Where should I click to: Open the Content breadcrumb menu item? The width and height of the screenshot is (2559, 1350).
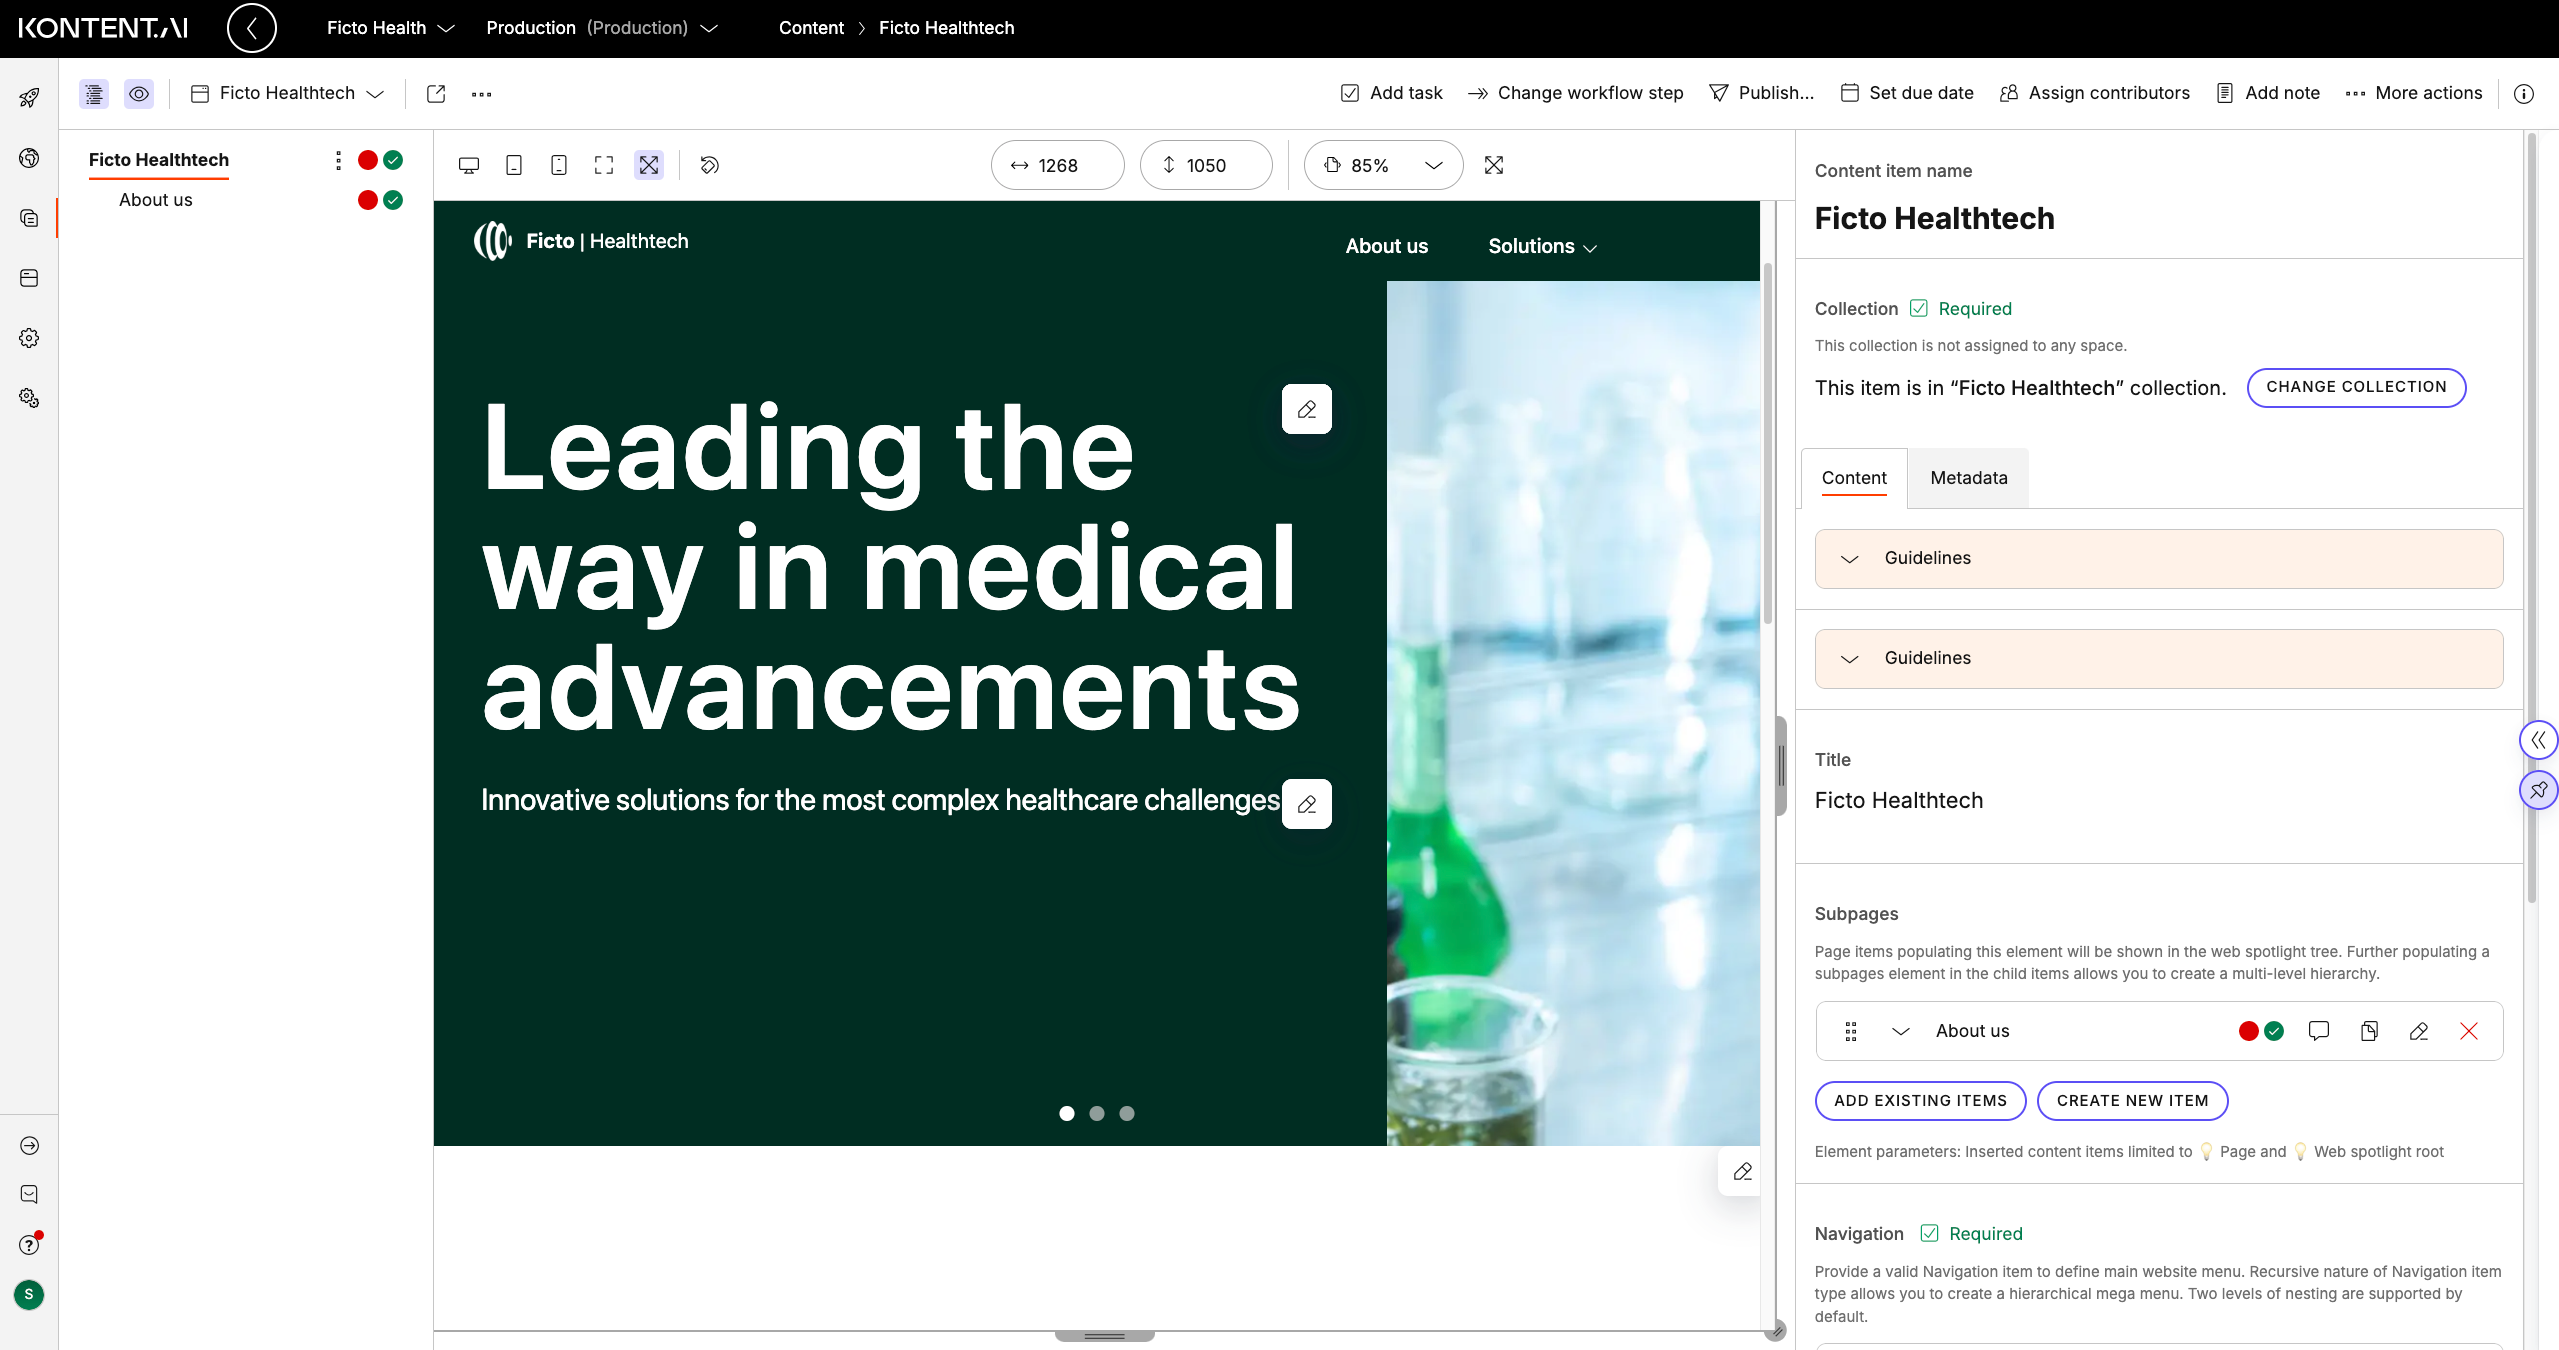pos(810,28)
